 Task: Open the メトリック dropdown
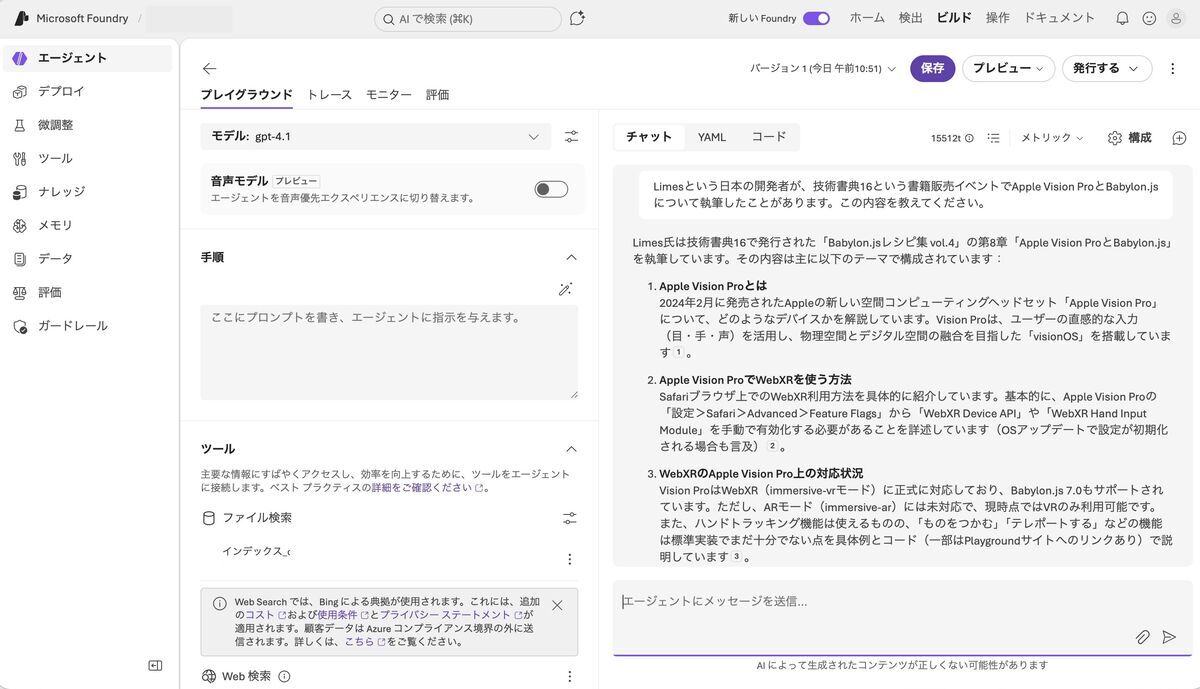click(1052, 138)
